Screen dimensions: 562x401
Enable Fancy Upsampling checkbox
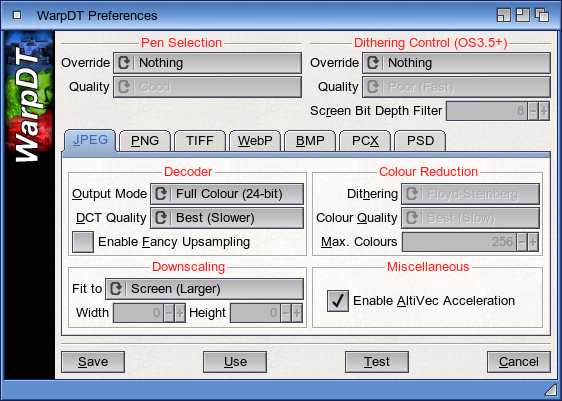pyautogui.click(x=83, y=242)
